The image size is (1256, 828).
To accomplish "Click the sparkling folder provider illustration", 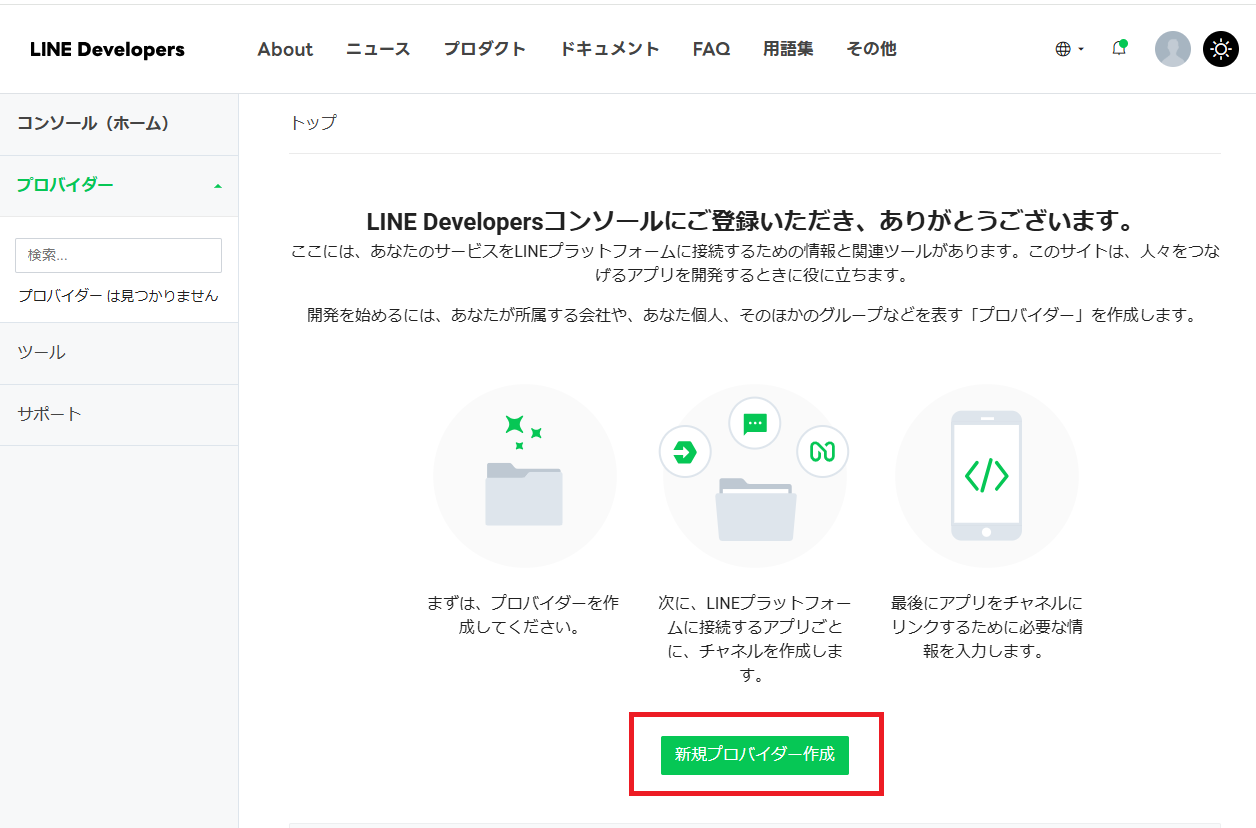I will point(524,476).
